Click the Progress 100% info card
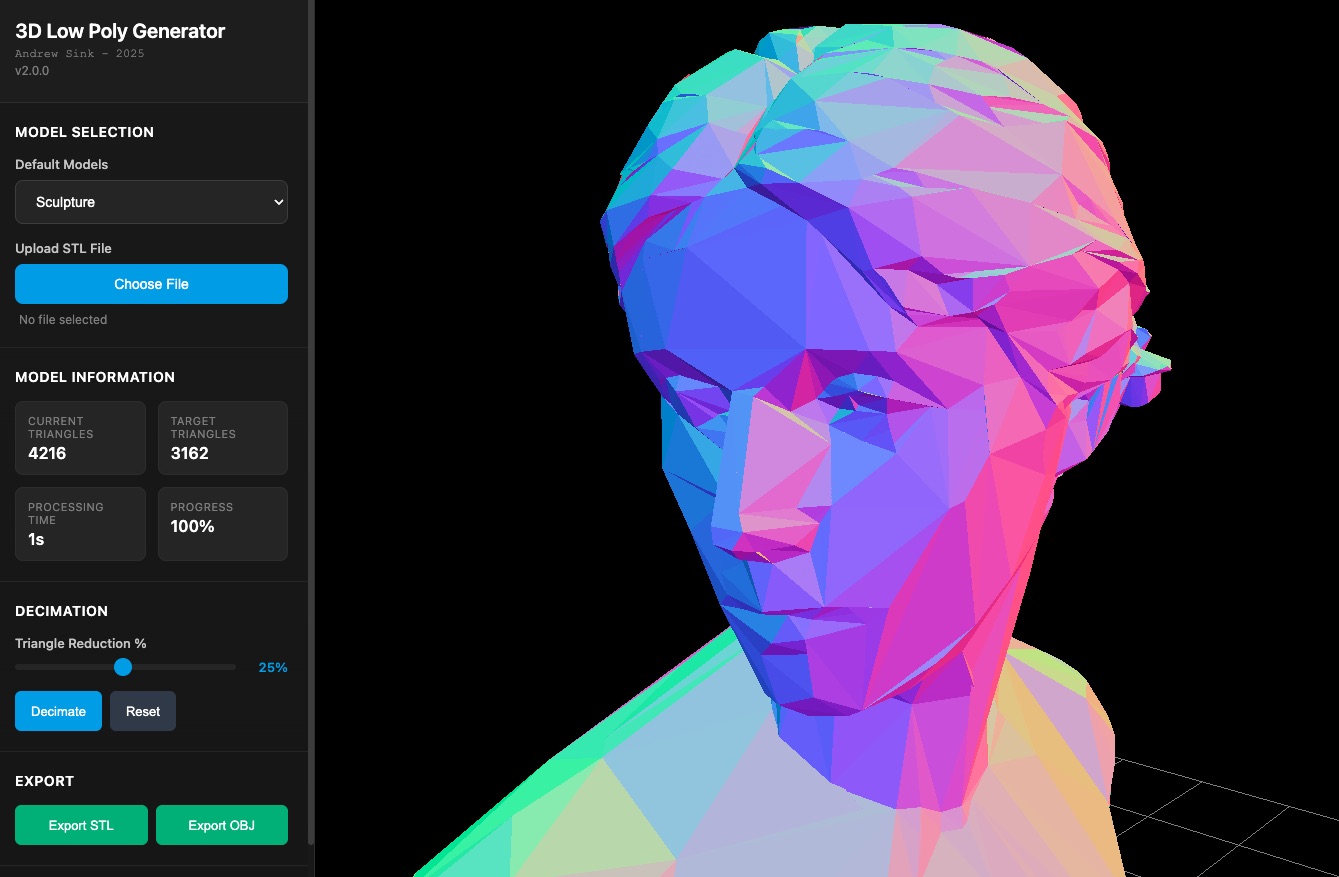Screen dimensions: 1339x877 click(x=222, y=524)
